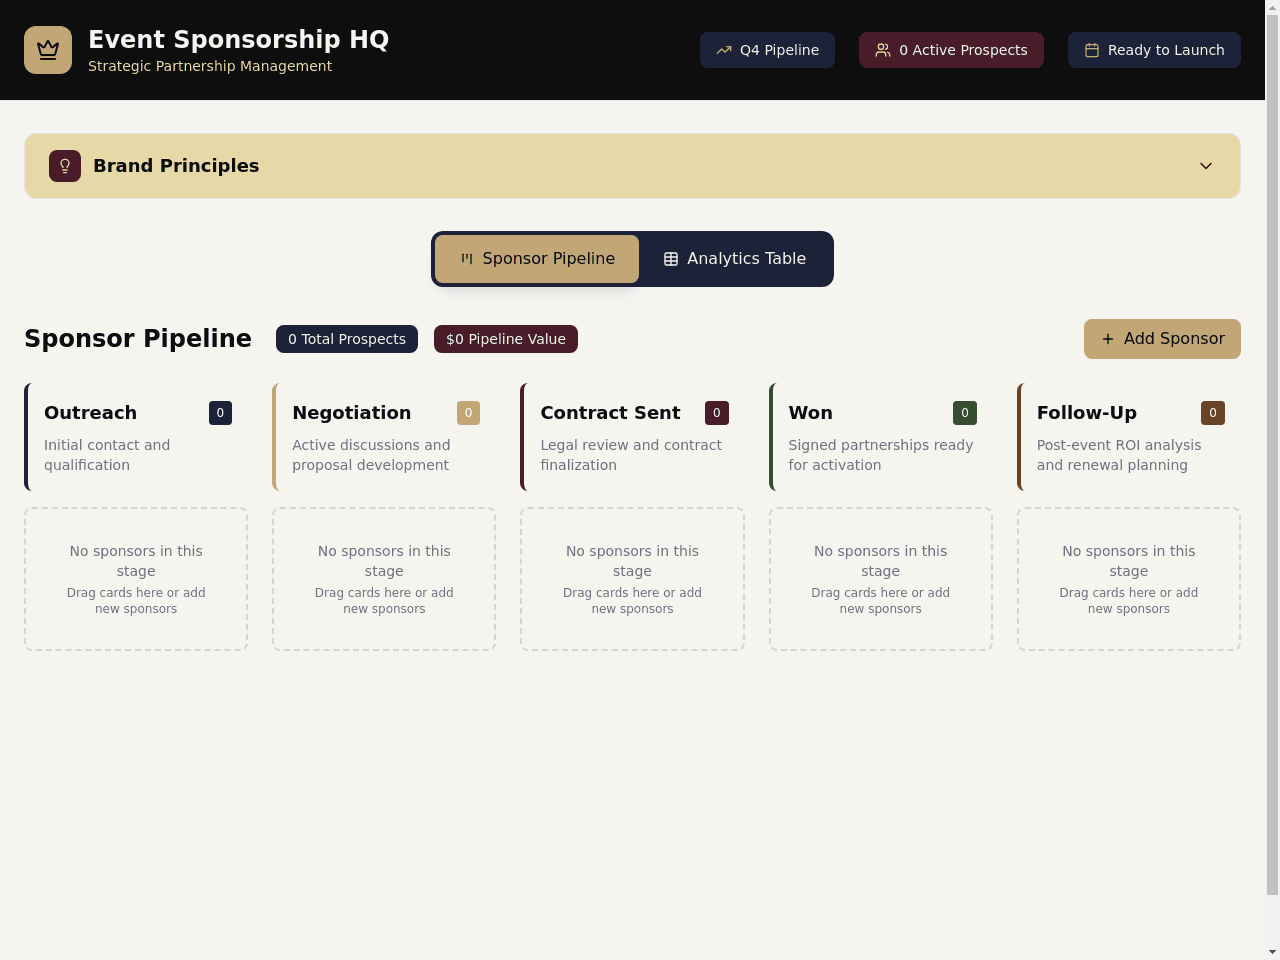
Task: Click the 0 Total Prospects pill
Action: pyautogui.click(x=347, y=339)
